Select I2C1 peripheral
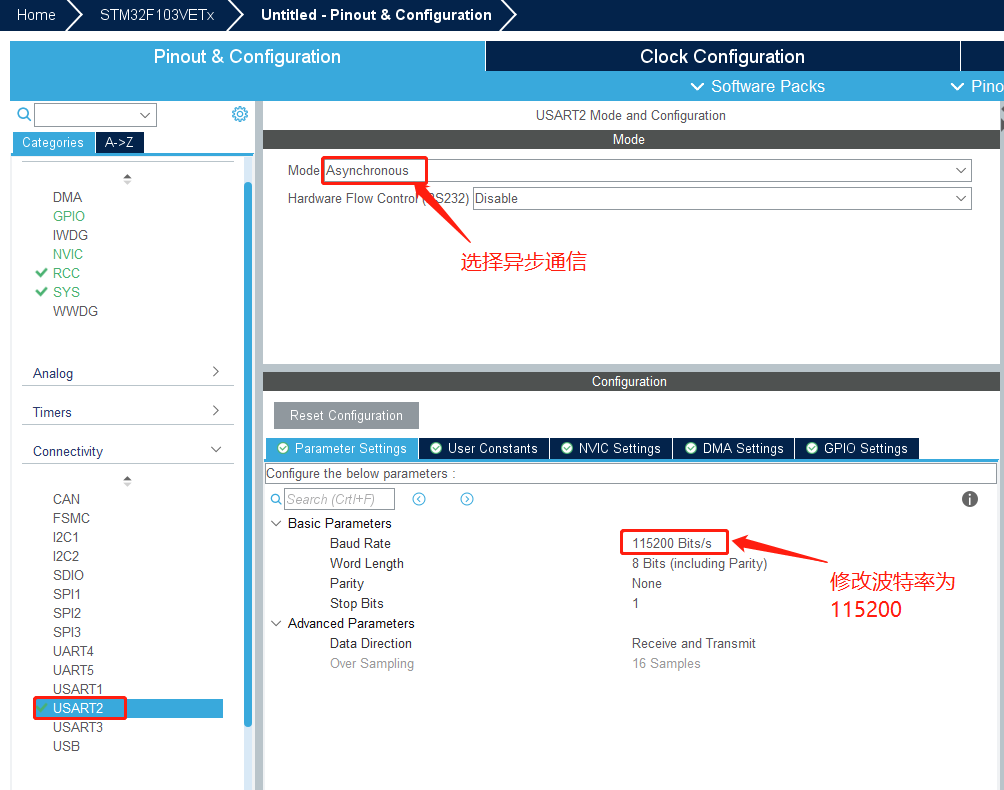Viewport: 1004px width, 790px height. pos(66,537)
